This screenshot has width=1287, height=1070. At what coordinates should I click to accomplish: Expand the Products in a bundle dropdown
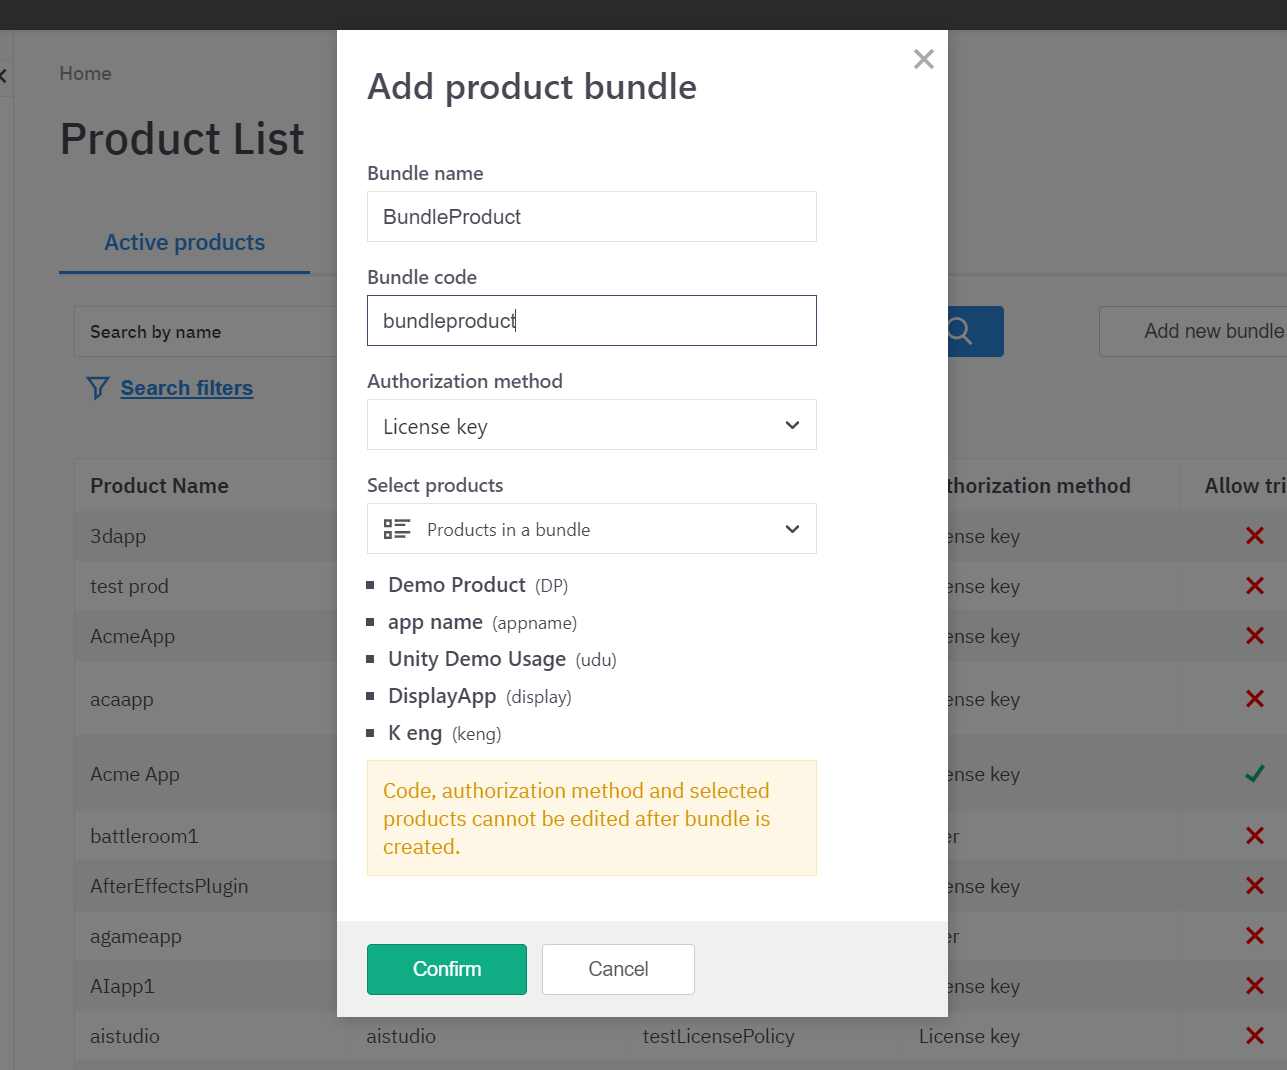pyautogui.click(x=590, y=529)
